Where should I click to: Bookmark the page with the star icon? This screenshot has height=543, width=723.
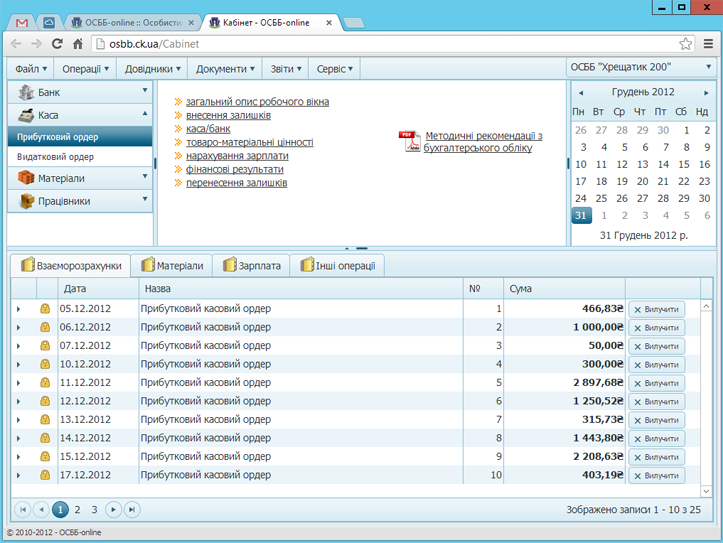[686, 44]
